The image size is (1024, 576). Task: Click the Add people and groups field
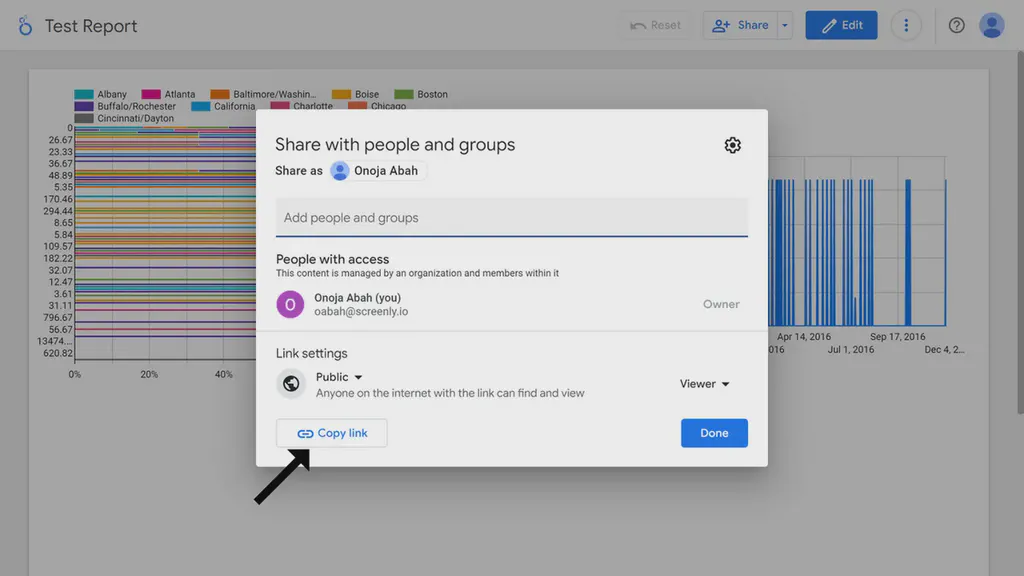tap(511, 216)
